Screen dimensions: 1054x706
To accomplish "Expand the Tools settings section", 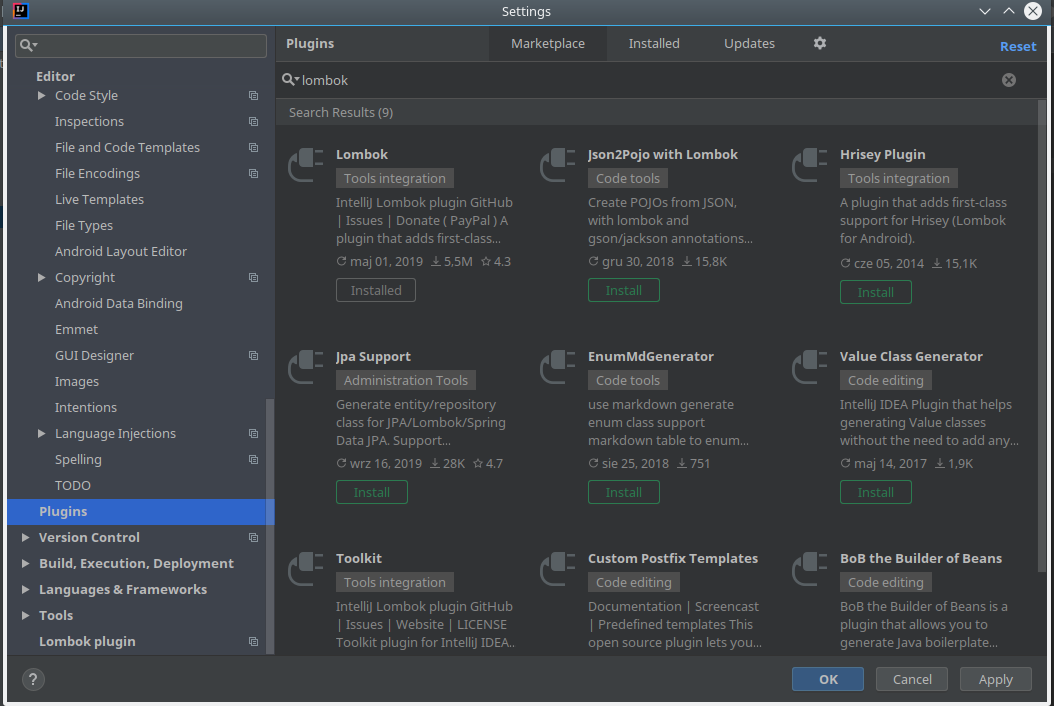I will [x=26, y=615].
